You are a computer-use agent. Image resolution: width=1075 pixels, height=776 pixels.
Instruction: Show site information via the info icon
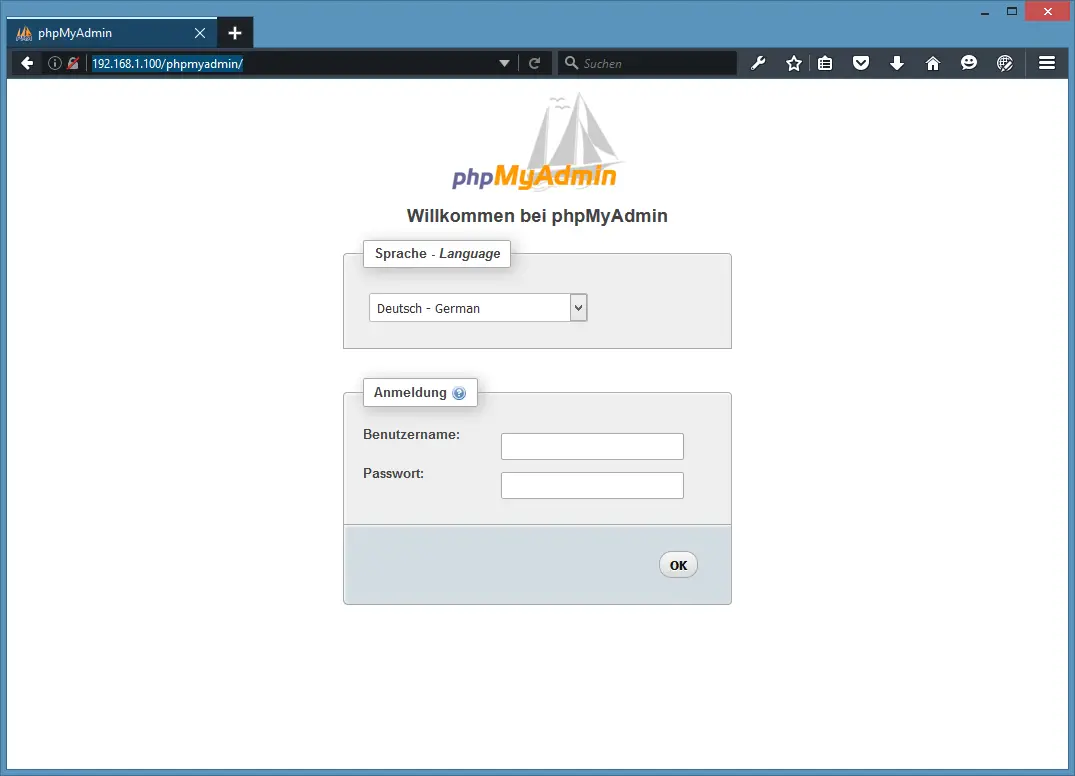click(55, 64)
